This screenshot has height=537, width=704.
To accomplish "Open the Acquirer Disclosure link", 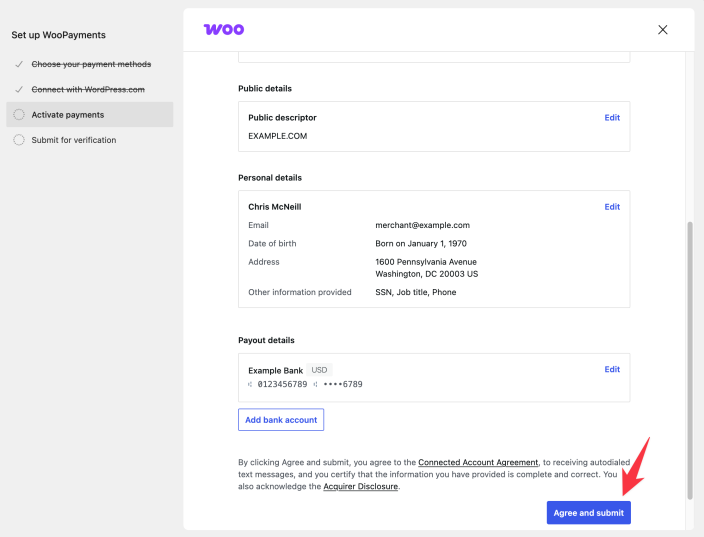I will point(361,487).
